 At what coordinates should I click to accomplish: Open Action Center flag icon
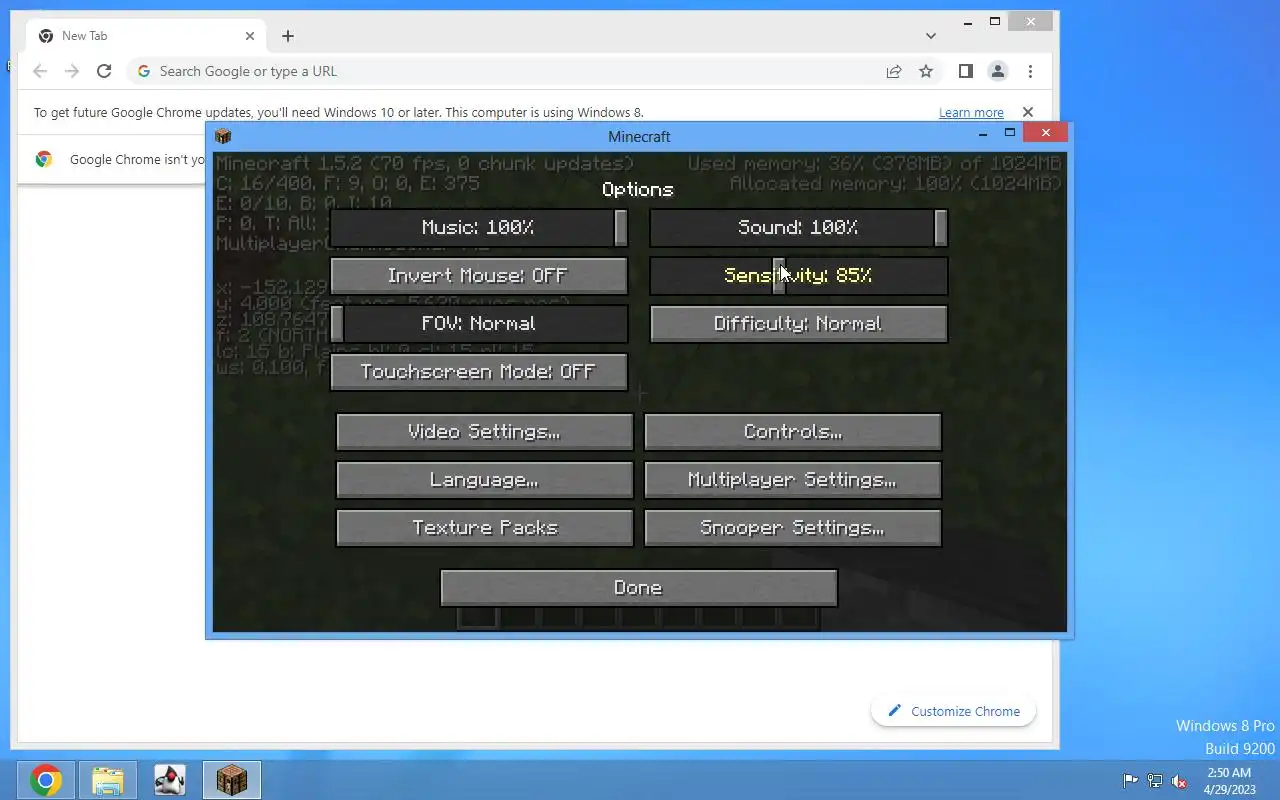(x=1131, y=781)
